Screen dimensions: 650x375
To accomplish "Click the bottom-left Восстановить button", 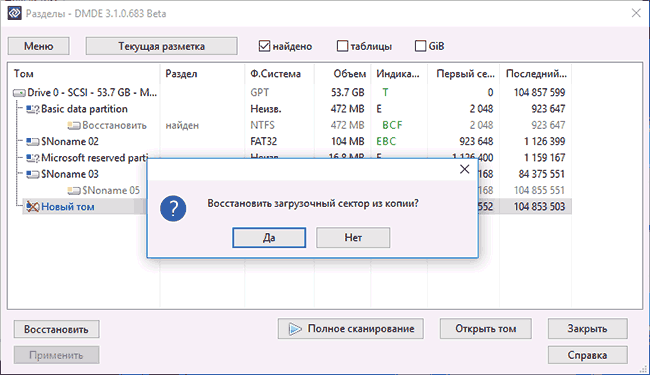I will click(x=56, y=329).
